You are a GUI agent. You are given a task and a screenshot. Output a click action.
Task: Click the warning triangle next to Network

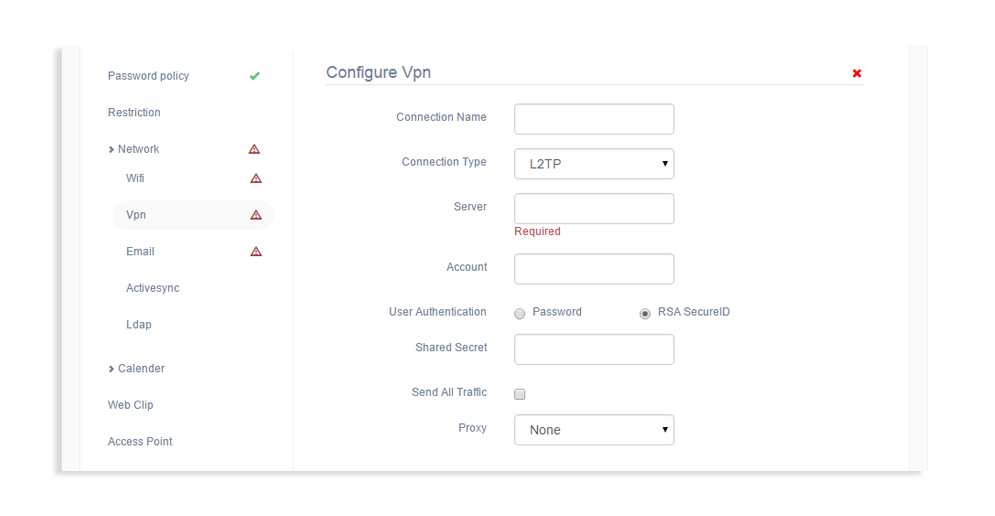254,149
